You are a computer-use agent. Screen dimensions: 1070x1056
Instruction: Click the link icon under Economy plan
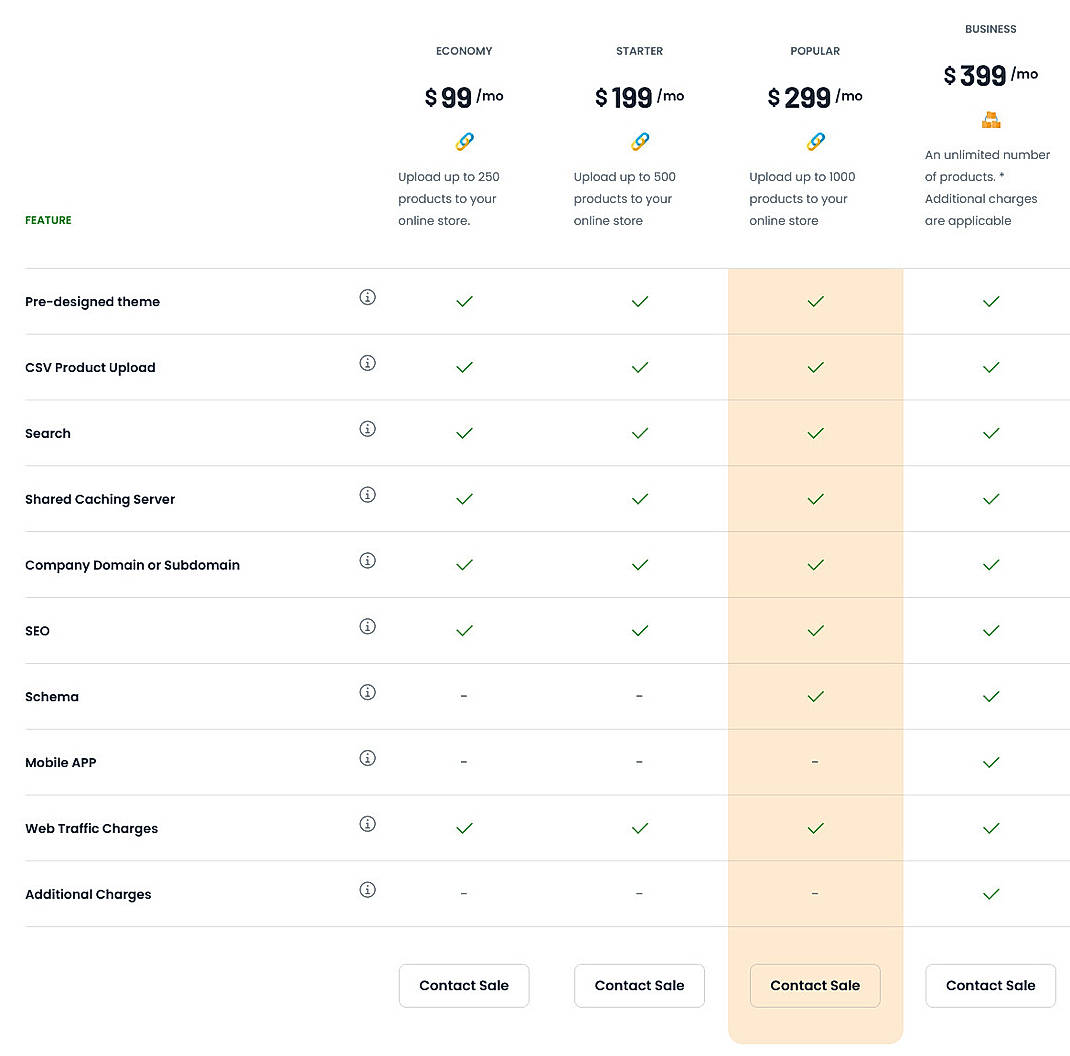coord(464,142)
